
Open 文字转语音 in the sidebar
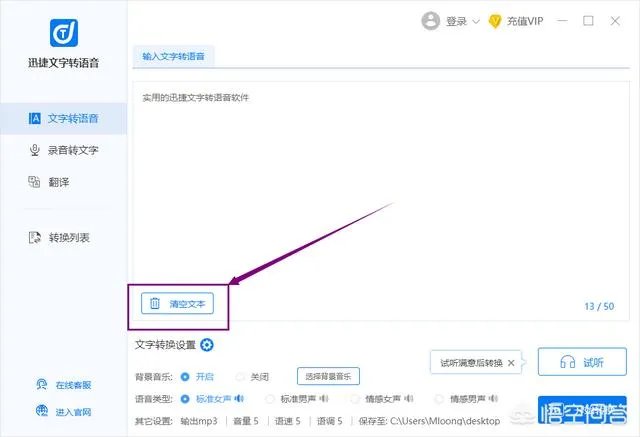click(64, 119)
